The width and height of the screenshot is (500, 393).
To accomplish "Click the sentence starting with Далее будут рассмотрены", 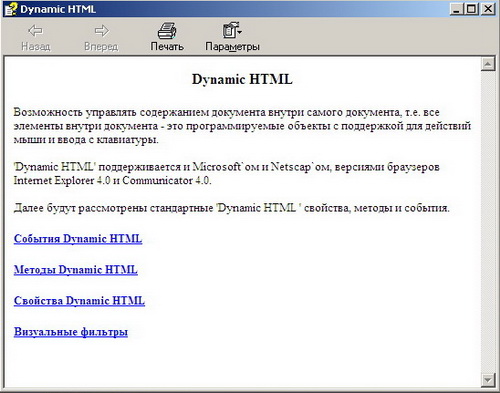I will pyautogui.click(x=232, y=208).
